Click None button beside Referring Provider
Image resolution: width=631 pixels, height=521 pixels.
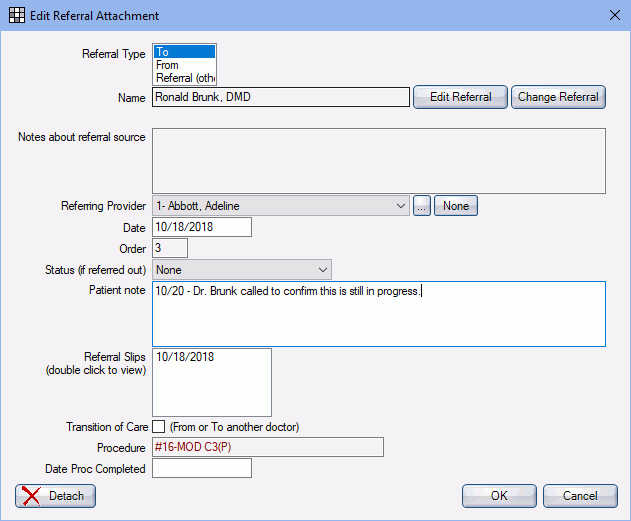[456, 206]
